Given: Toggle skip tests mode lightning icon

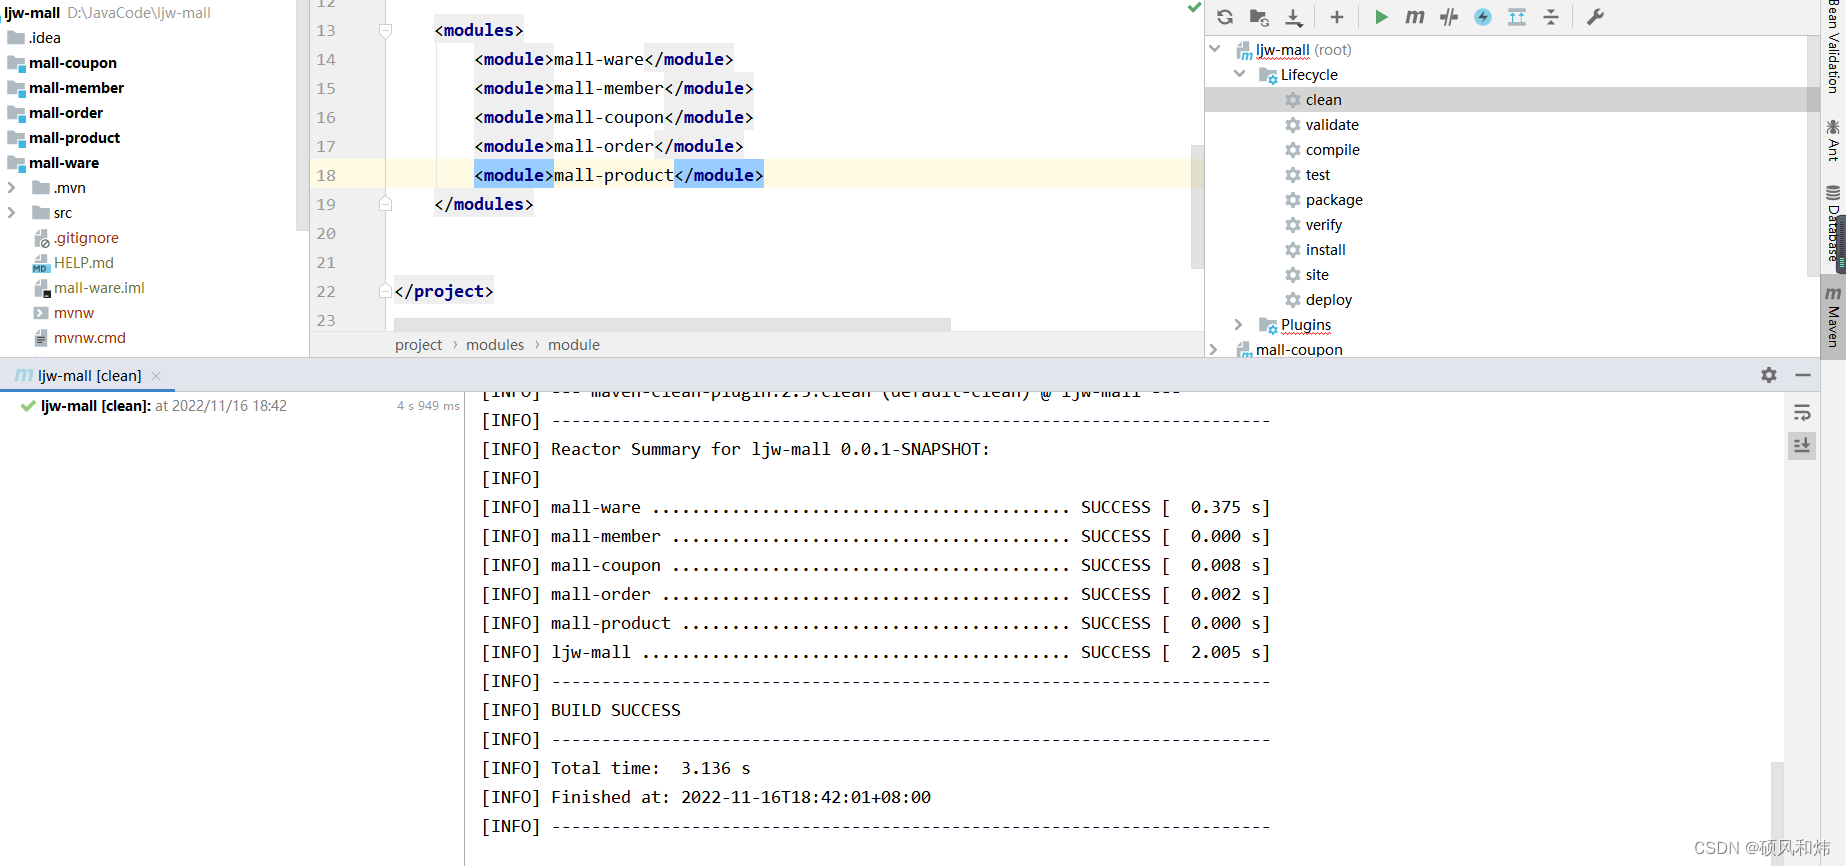Looking at the screenshot, I should point(1483,17).
